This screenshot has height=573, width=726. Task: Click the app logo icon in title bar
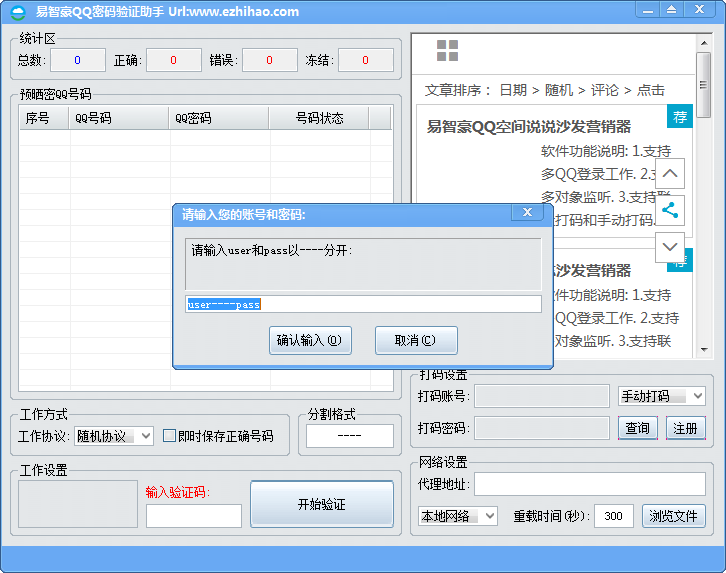18,12
